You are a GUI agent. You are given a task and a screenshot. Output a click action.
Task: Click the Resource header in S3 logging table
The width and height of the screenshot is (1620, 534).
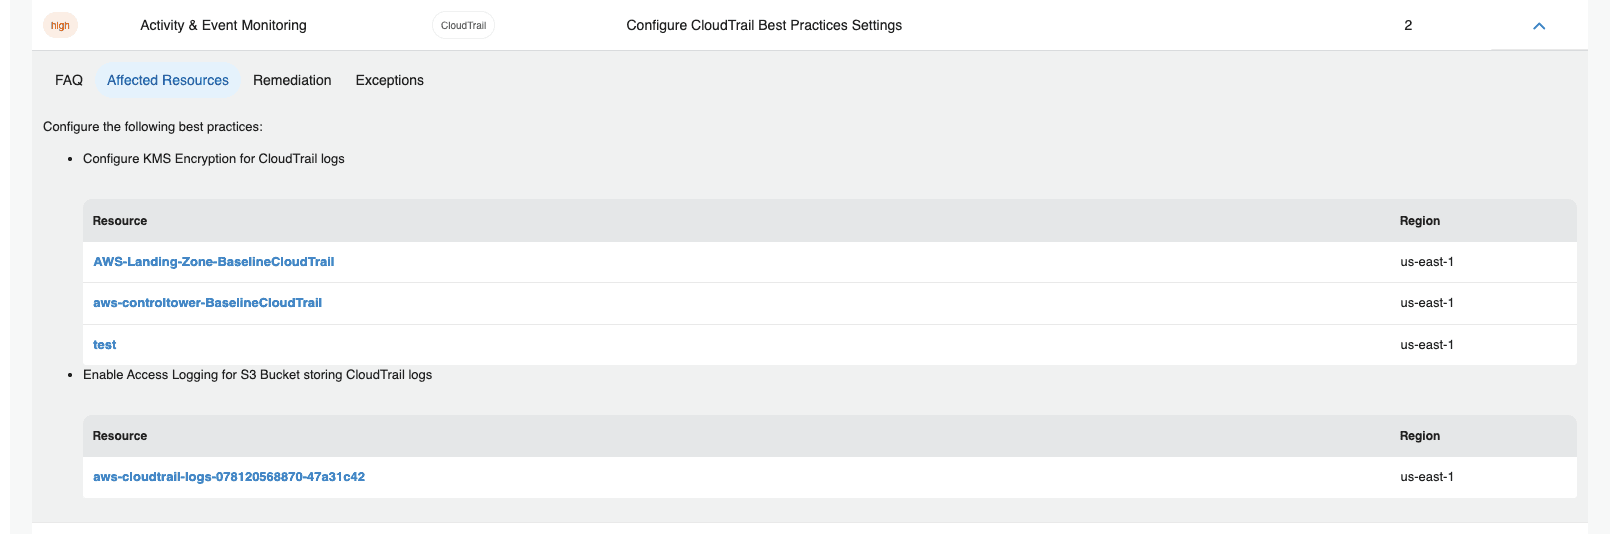(x=120, y=436)
